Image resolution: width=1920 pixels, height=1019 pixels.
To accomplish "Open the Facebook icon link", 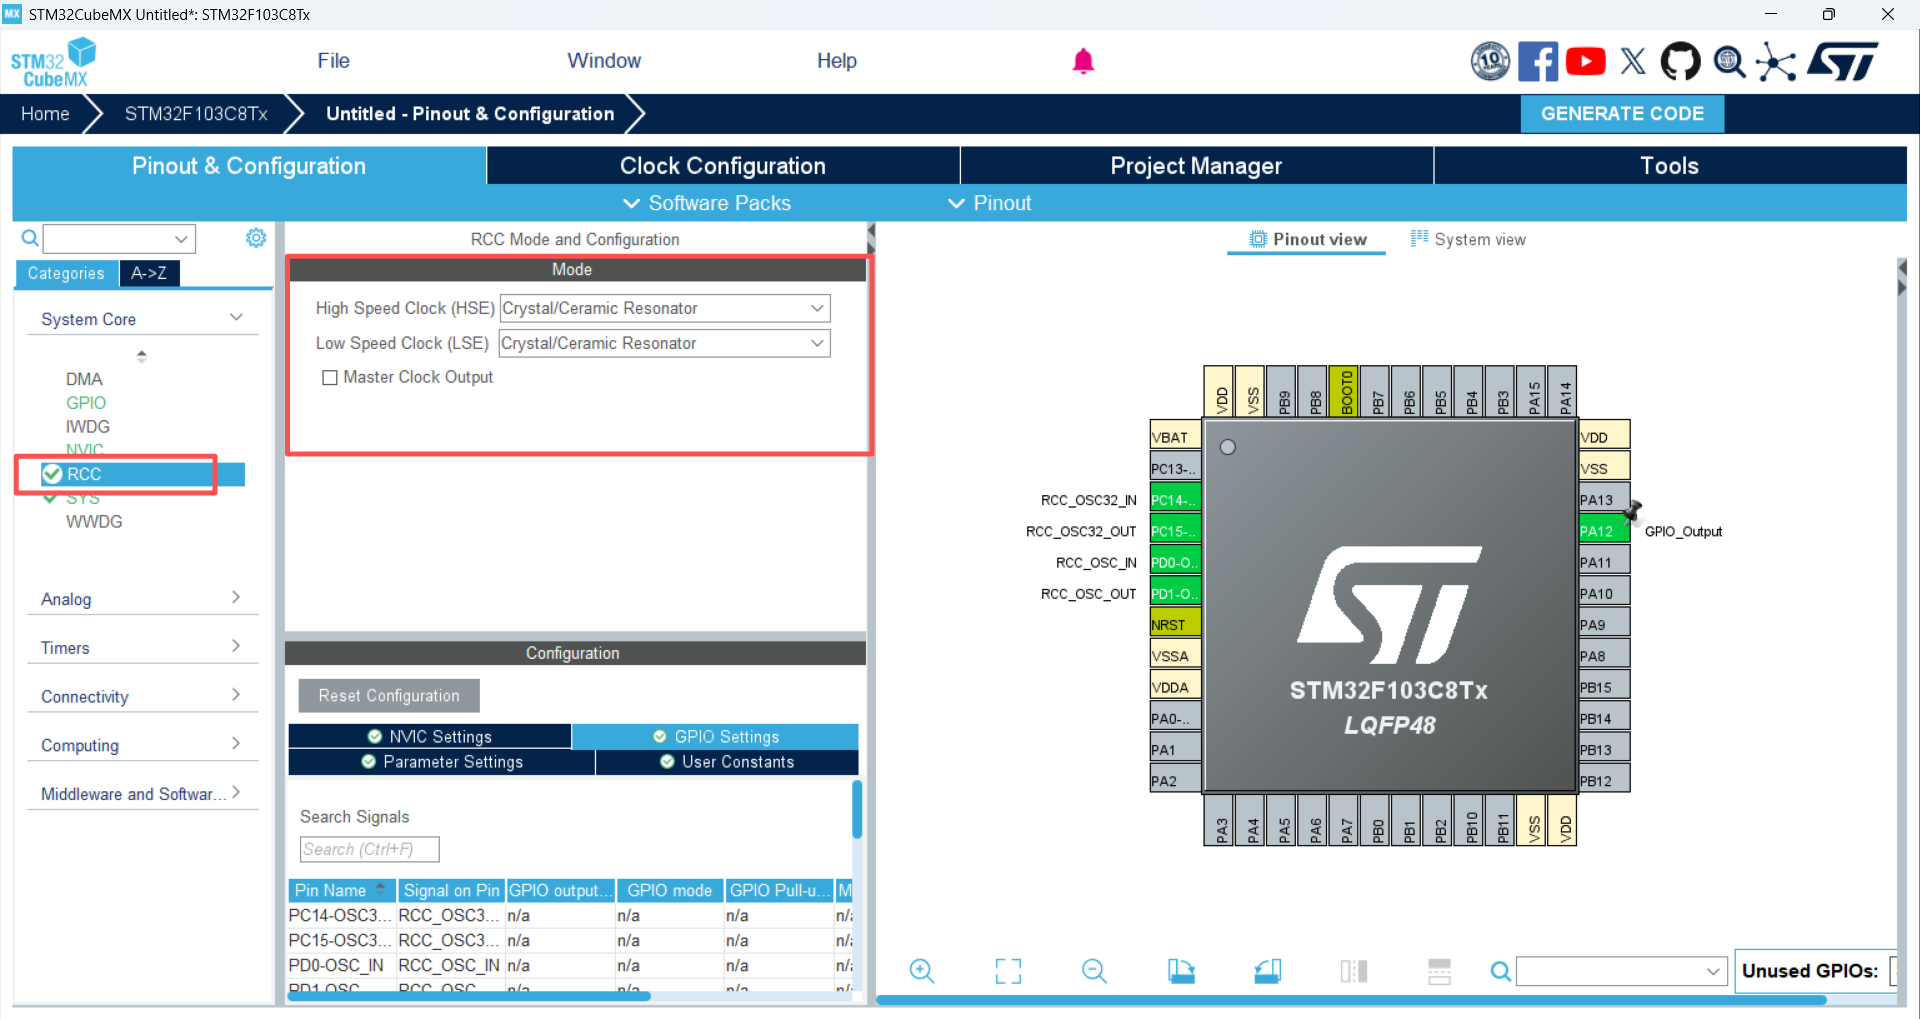I will 1538,61.
